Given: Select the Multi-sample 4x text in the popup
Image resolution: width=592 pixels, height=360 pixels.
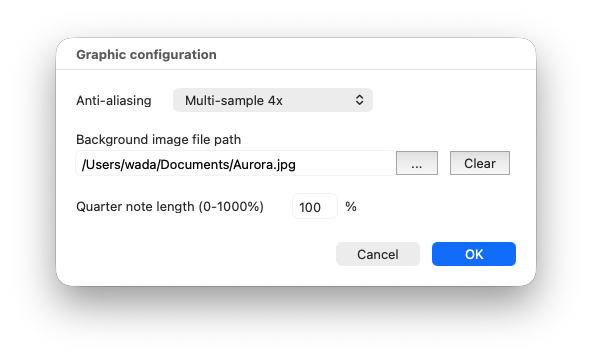Looking at the screenshot, I should tap(233, 100).
